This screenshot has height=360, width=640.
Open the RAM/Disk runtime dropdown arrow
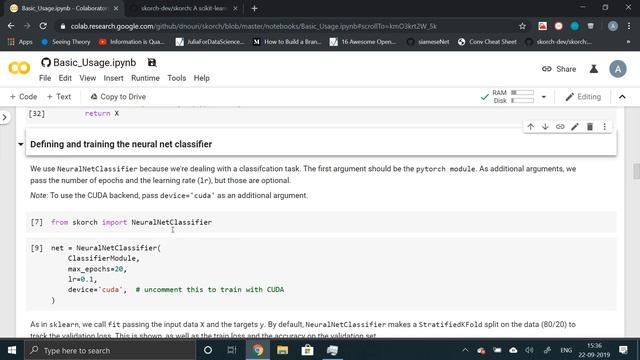(x=544, y=97)
